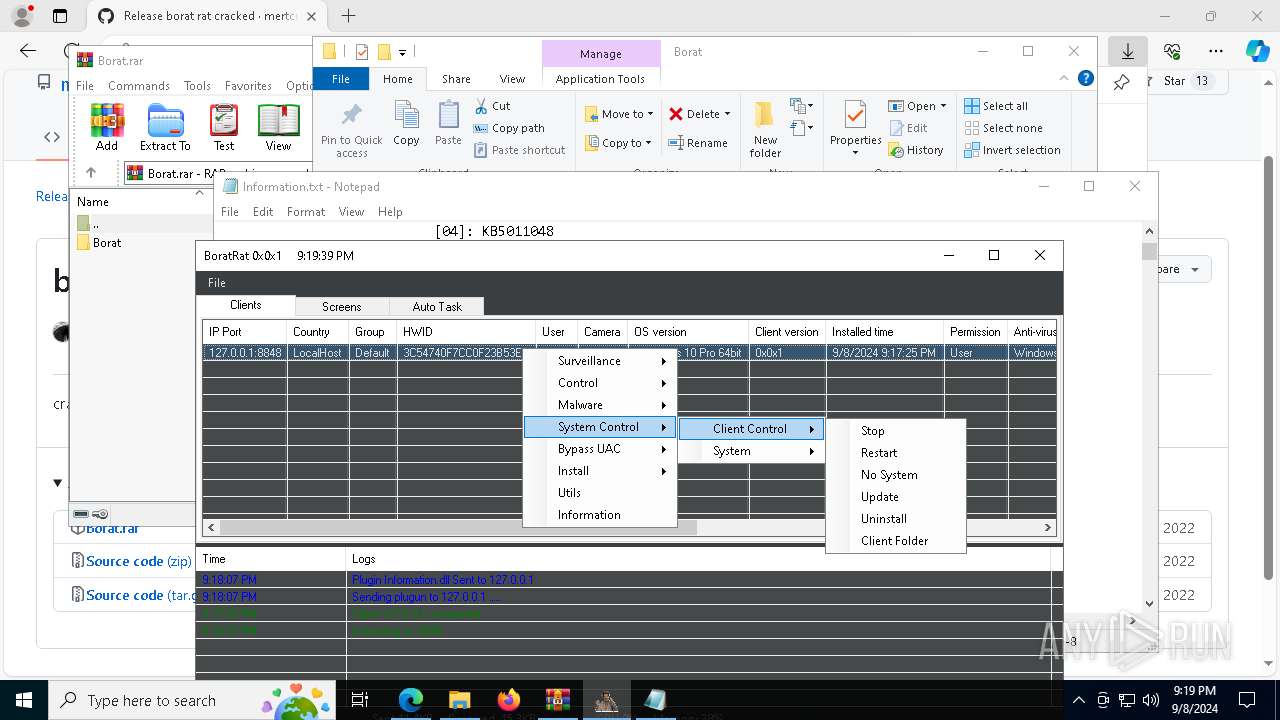This screenshot has height=720, width=1280.
Task: Open Microsoft Edge from the taskbar
Action: point(411,700)
